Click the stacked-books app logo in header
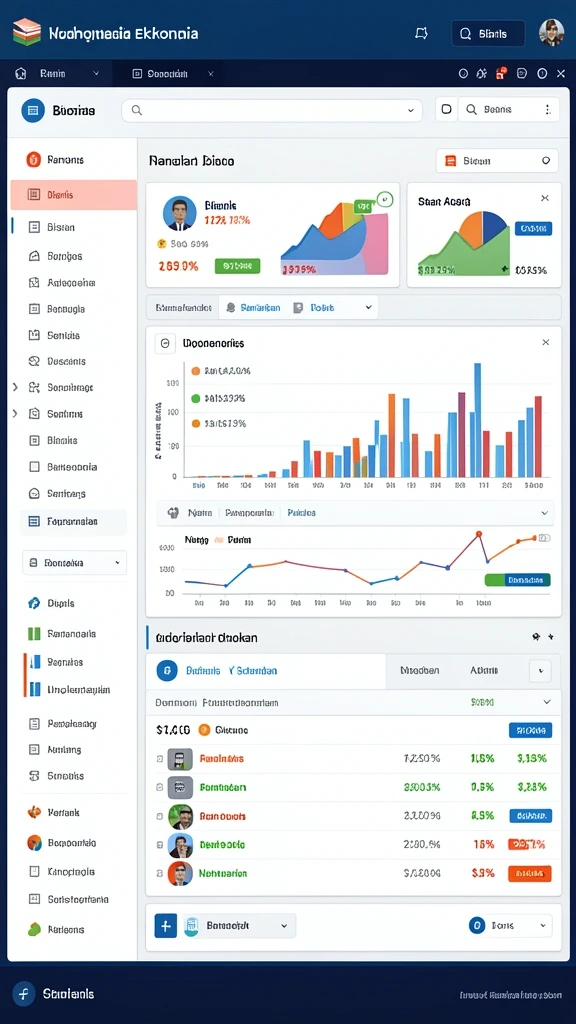Screen dimensions: 576x1024 pyautogui.click(x=27, y=32)
